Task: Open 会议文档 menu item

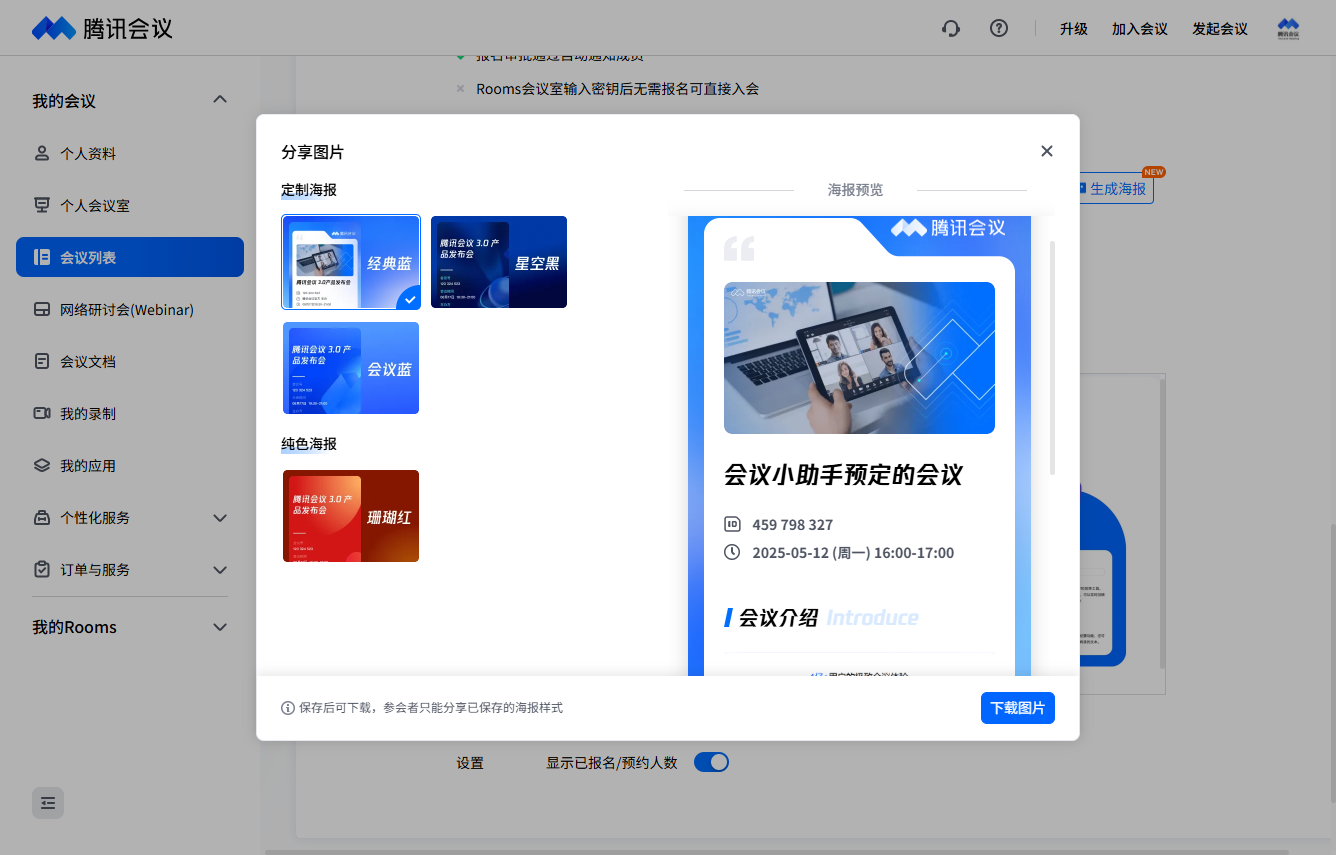Action: pos(130,361)
